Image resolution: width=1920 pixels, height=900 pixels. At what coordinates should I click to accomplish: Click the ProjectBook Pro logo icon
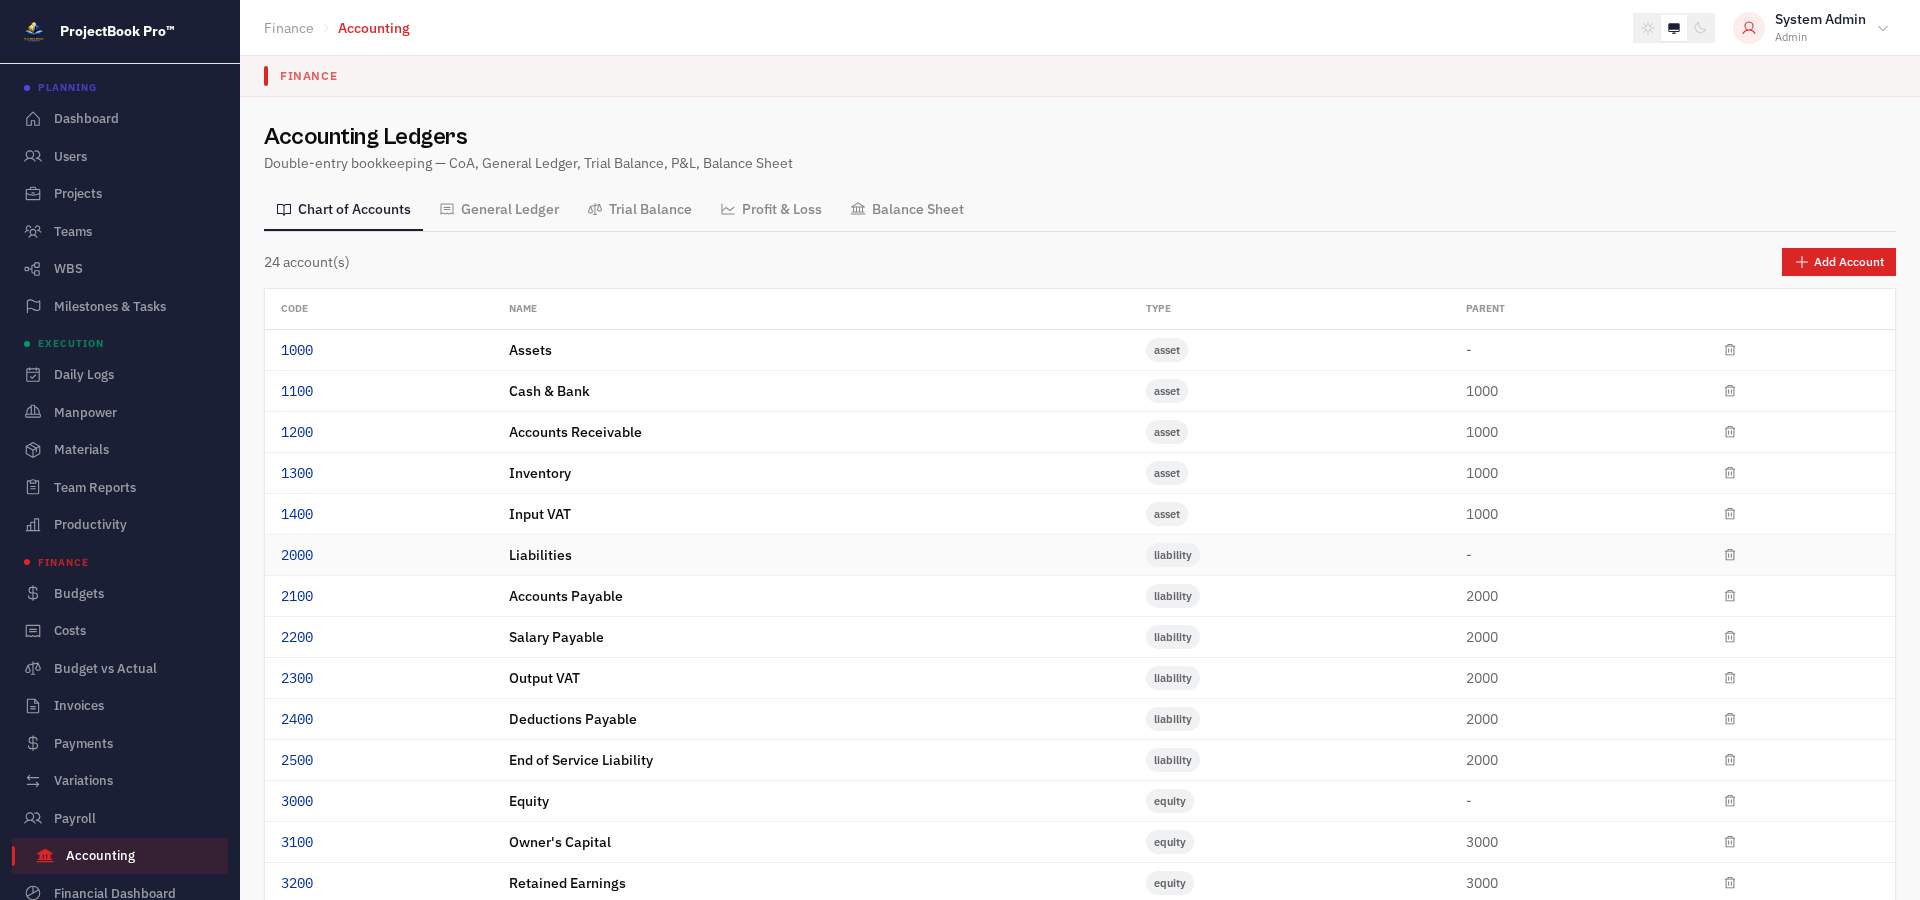[x=34, y=31]
